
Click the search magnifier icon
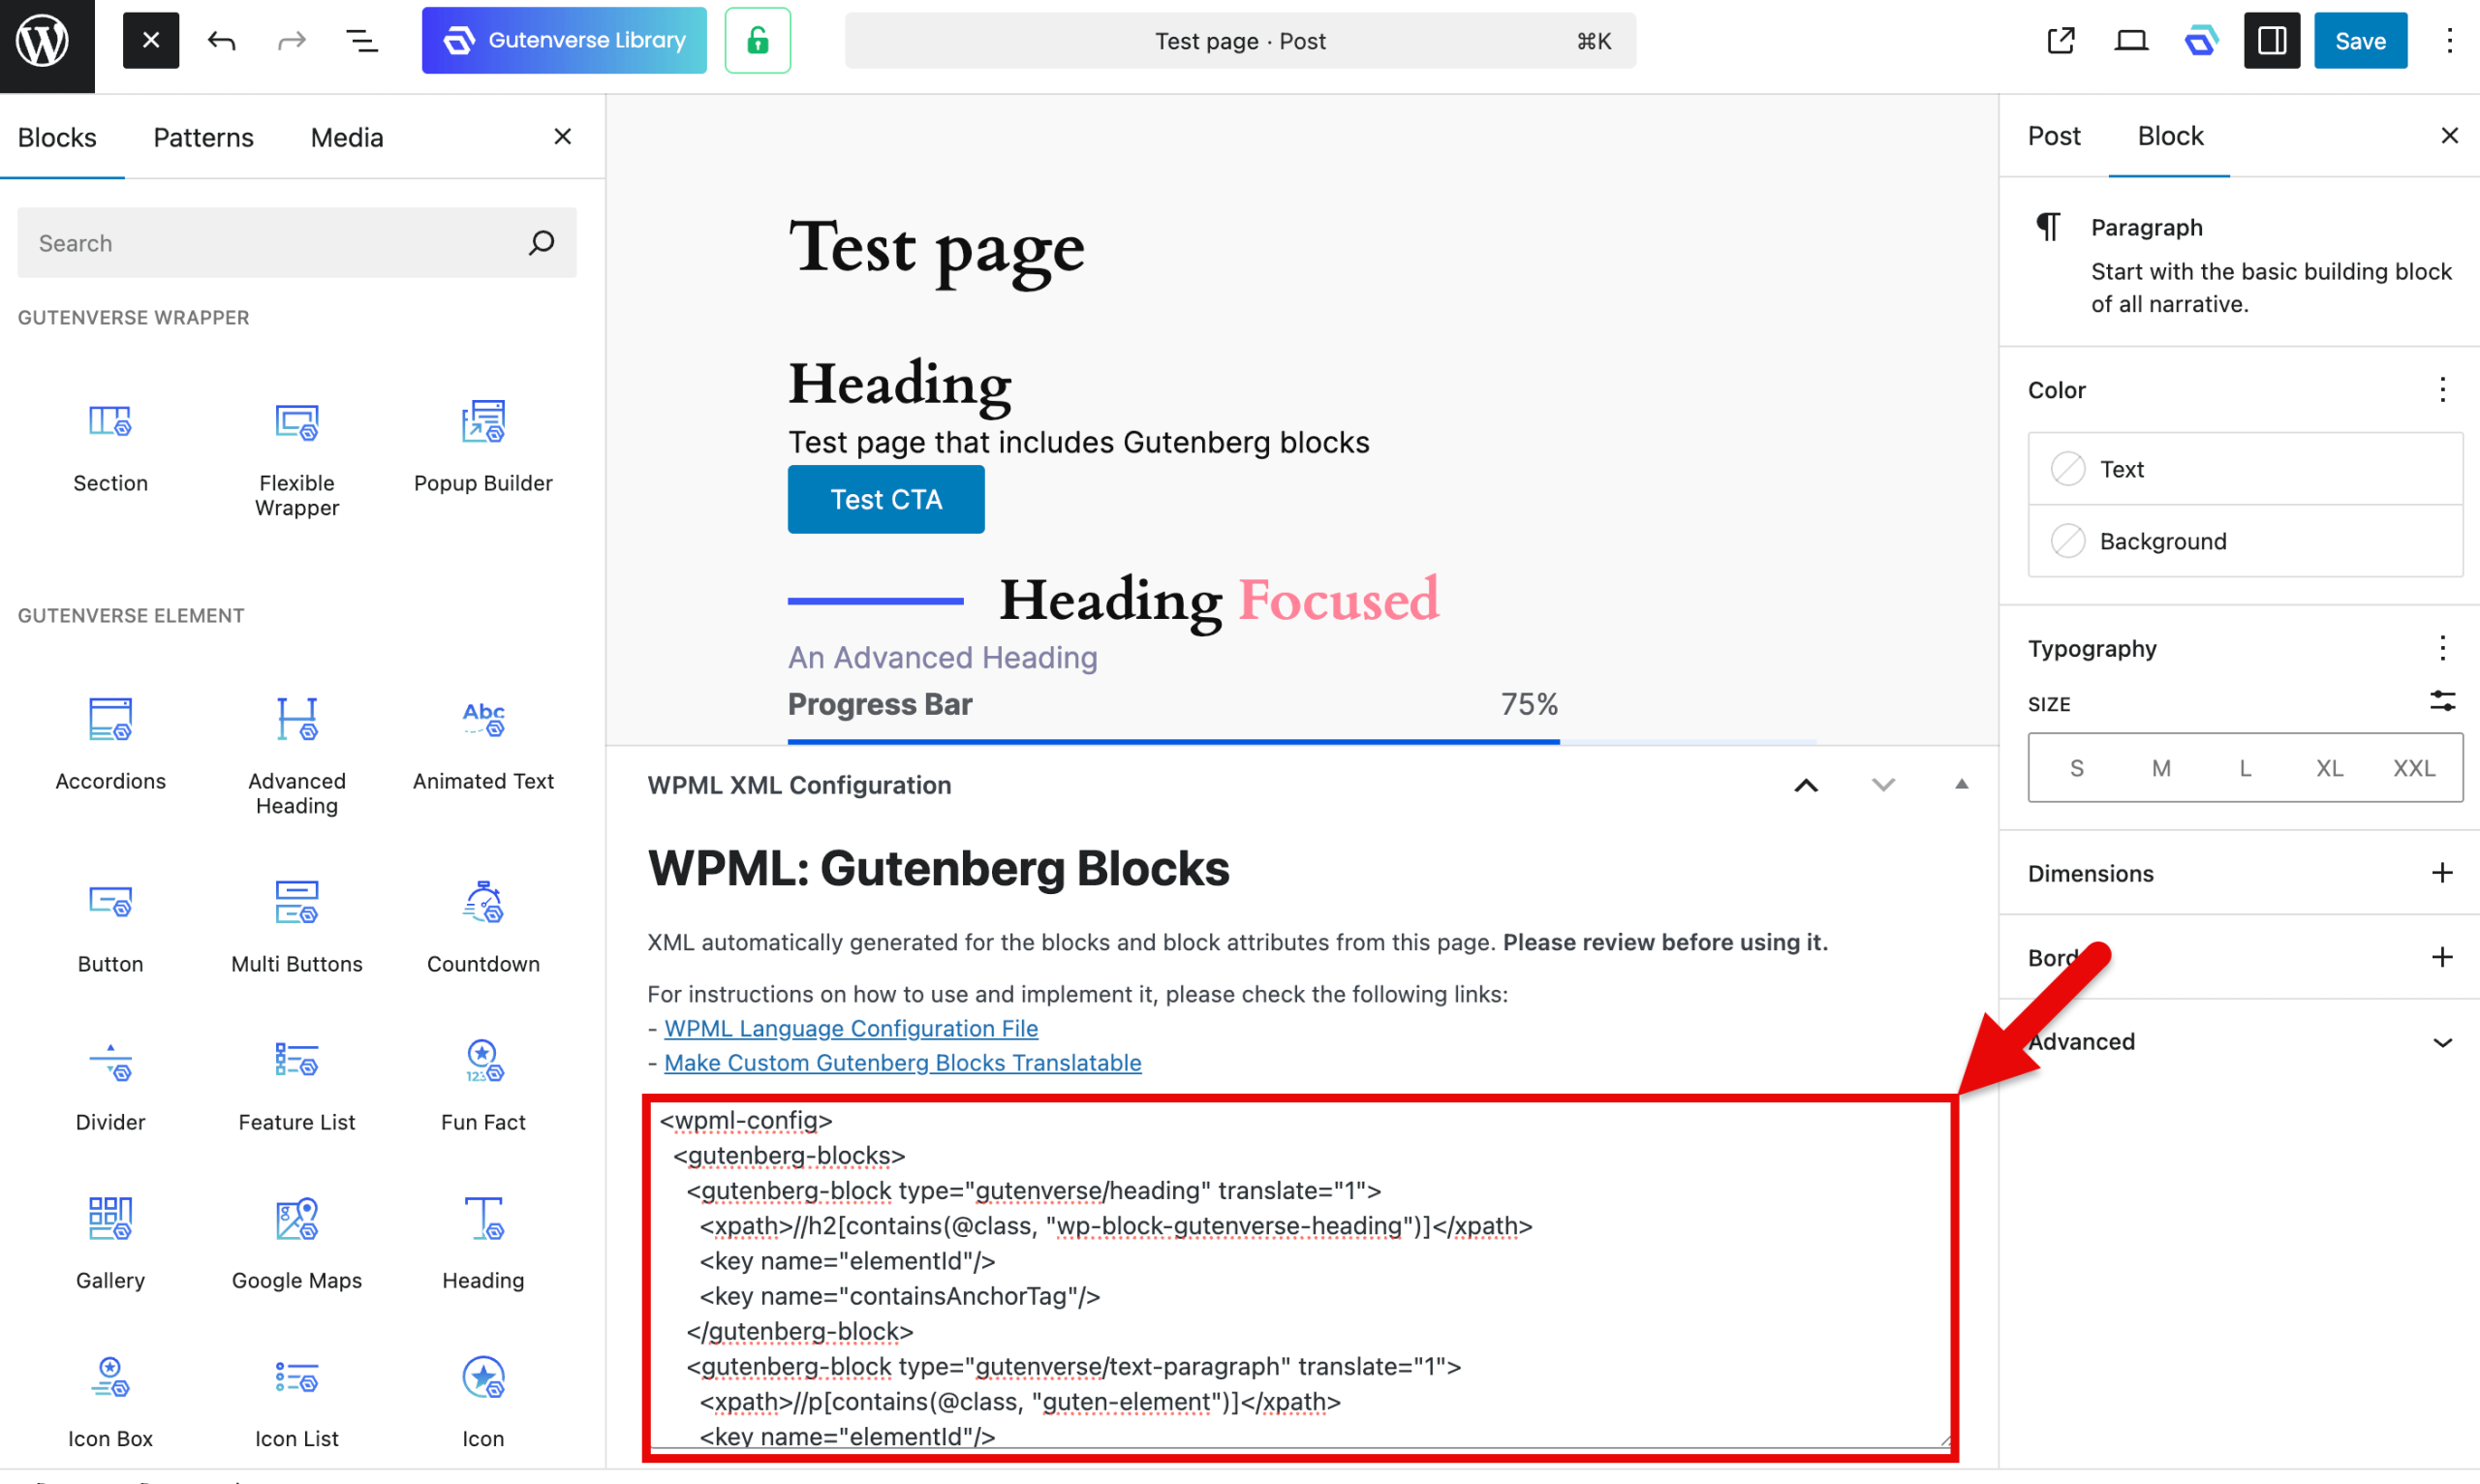click(541, 243)
